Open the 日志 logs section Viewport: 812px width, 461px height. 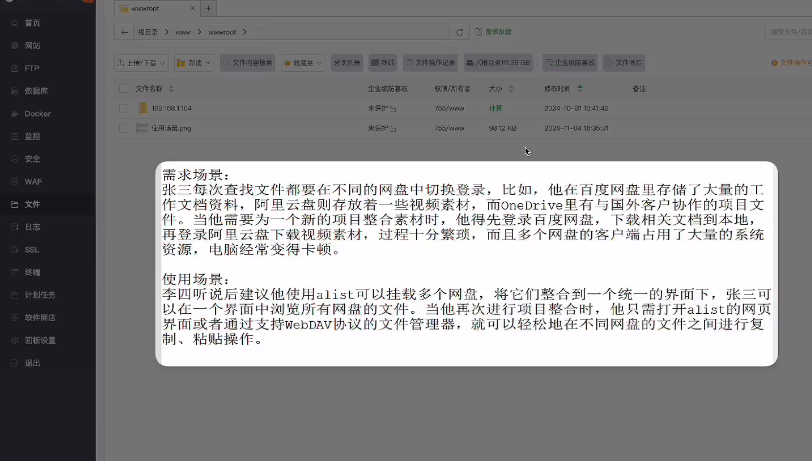click(x=32, y=227)
